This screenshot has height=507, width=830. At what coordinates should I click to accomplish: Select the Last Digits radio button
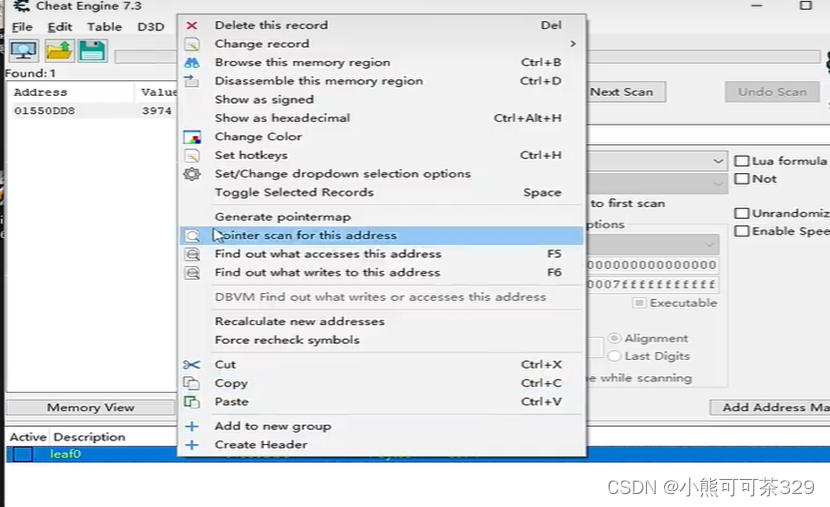614,356
